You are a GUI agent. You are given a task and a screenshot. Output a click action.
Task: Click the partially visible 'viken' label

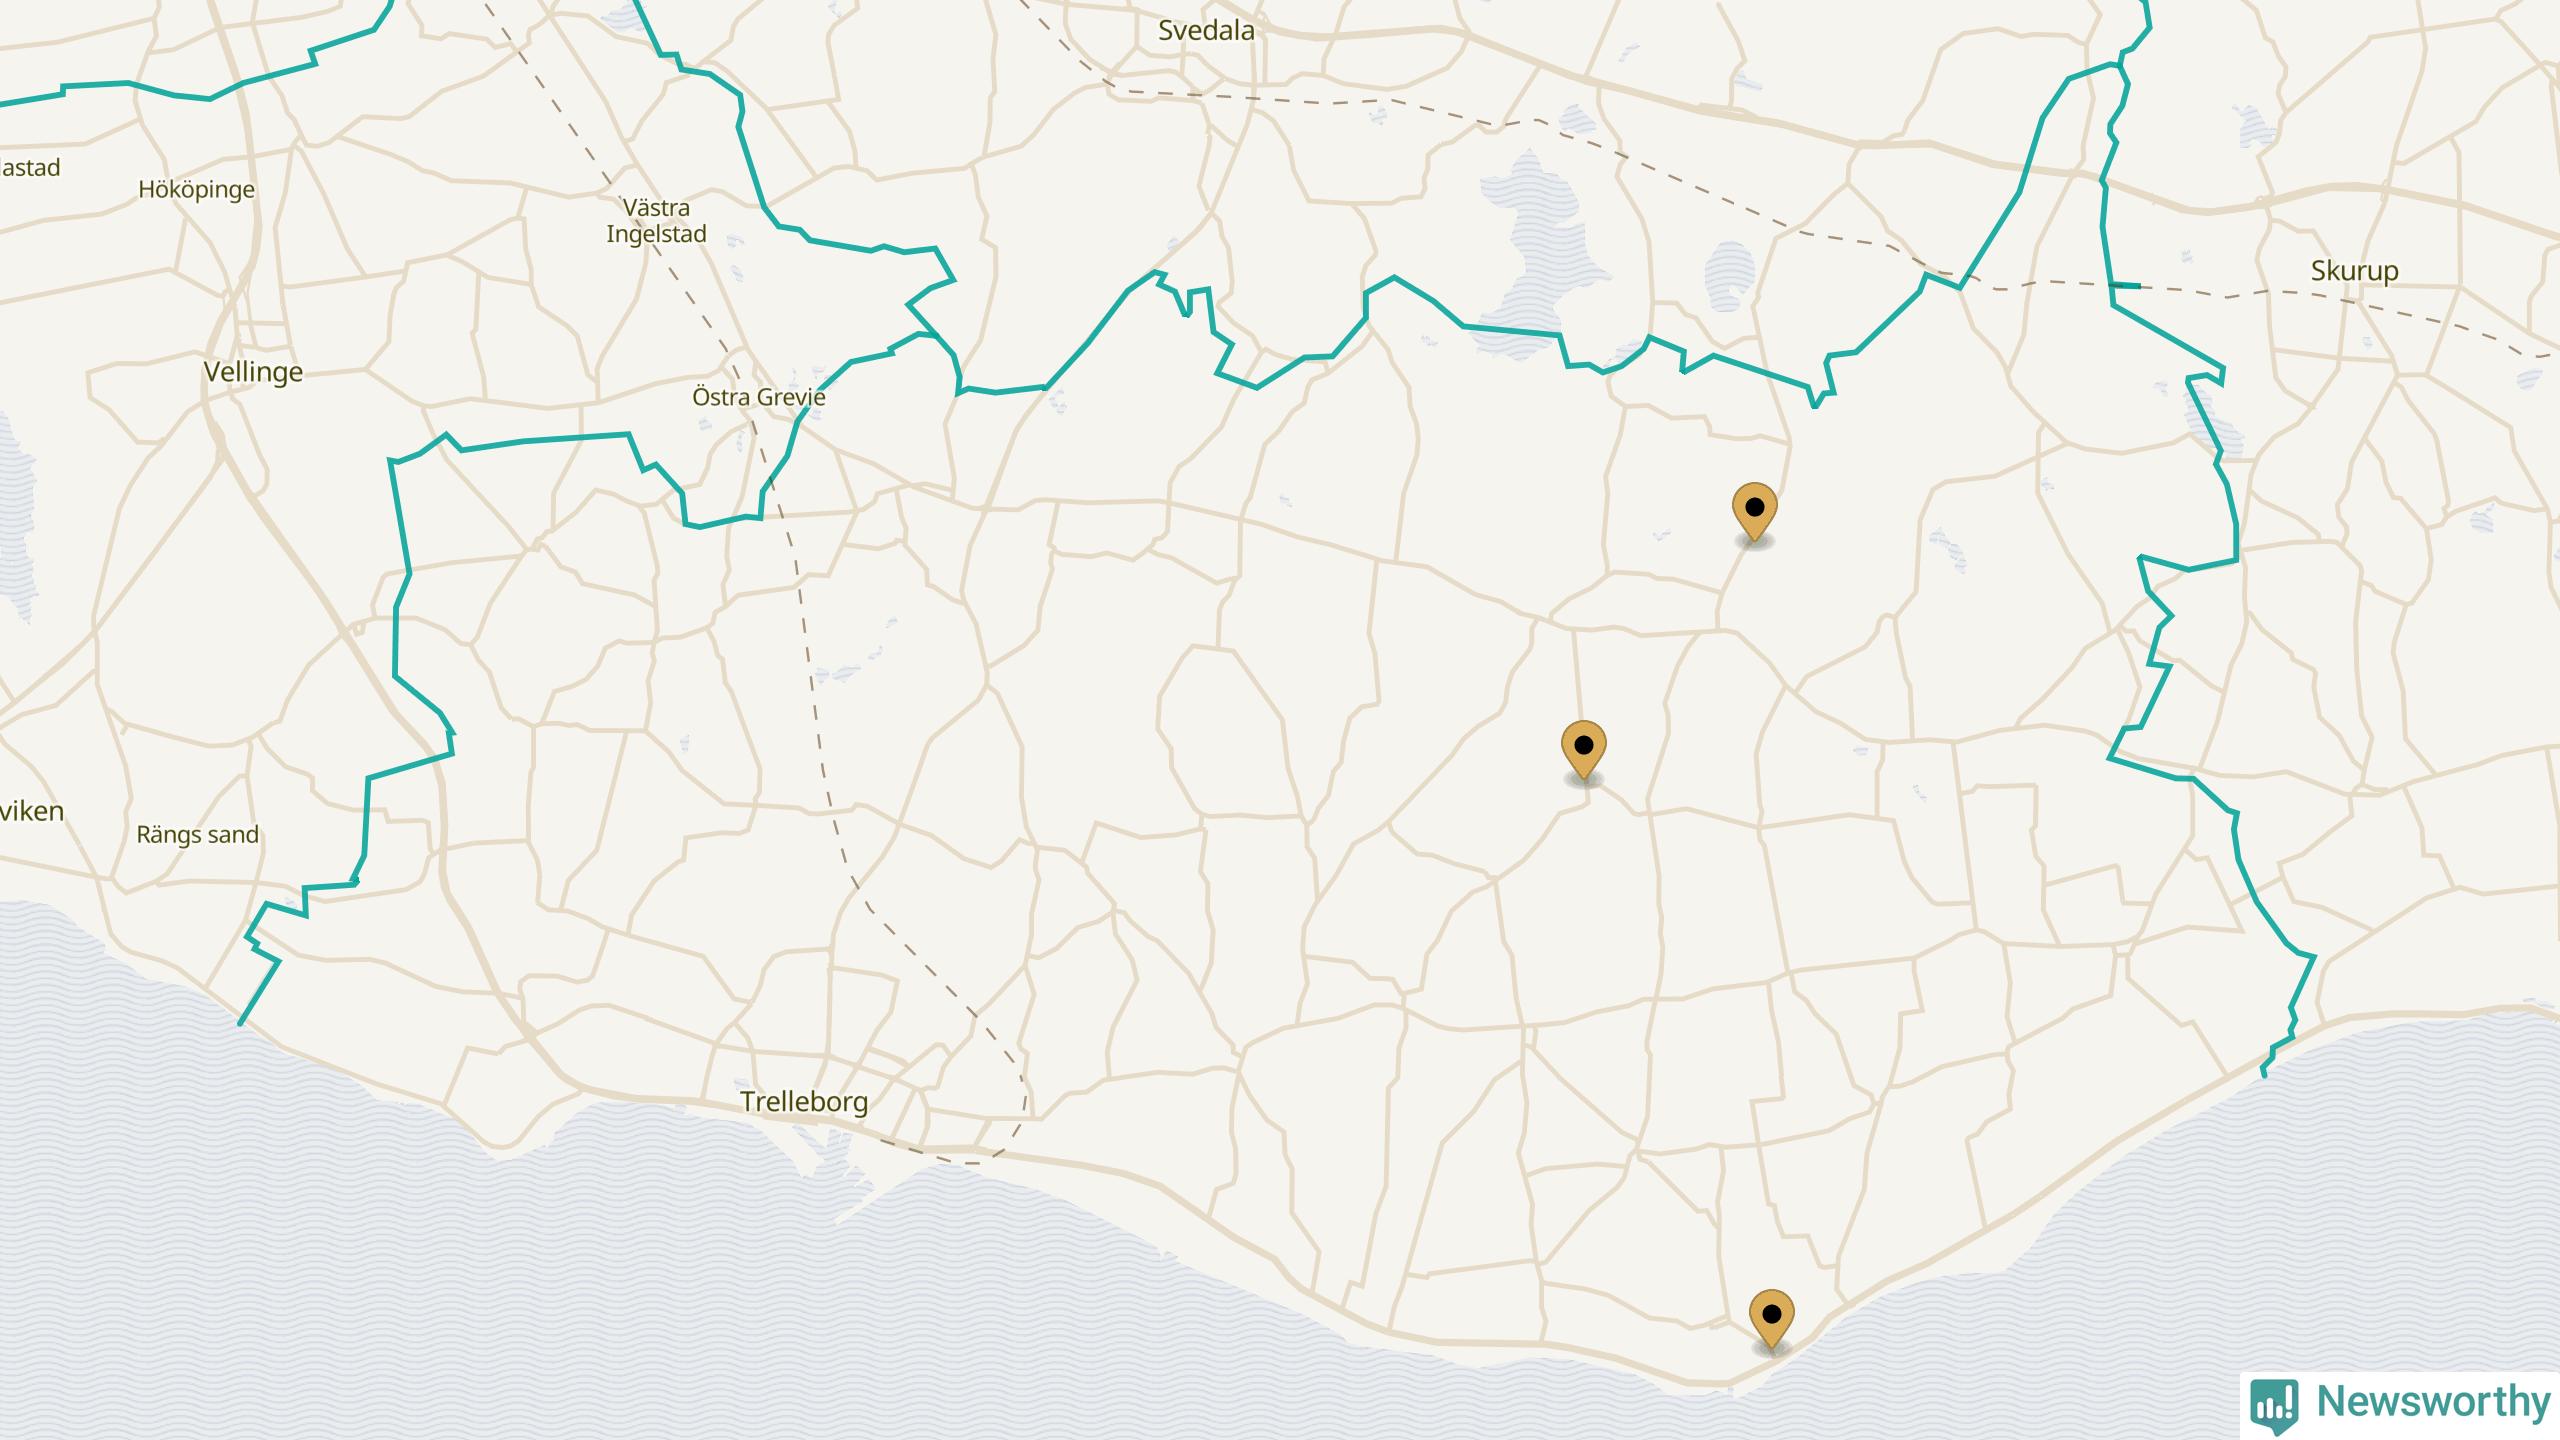(x=32, y=811)
